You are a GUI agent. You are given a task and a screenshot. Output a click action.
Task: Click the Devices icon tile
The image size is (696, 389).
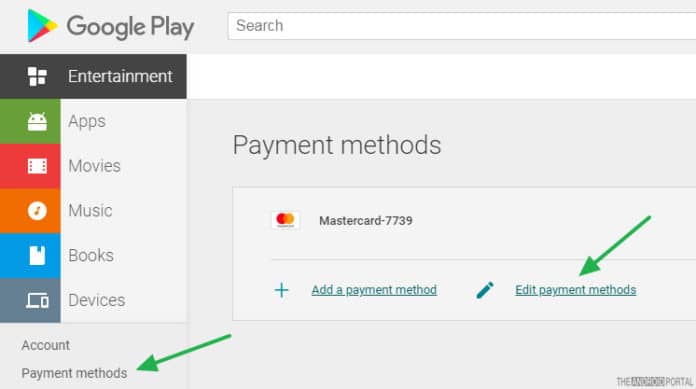[x=30, y=301]
